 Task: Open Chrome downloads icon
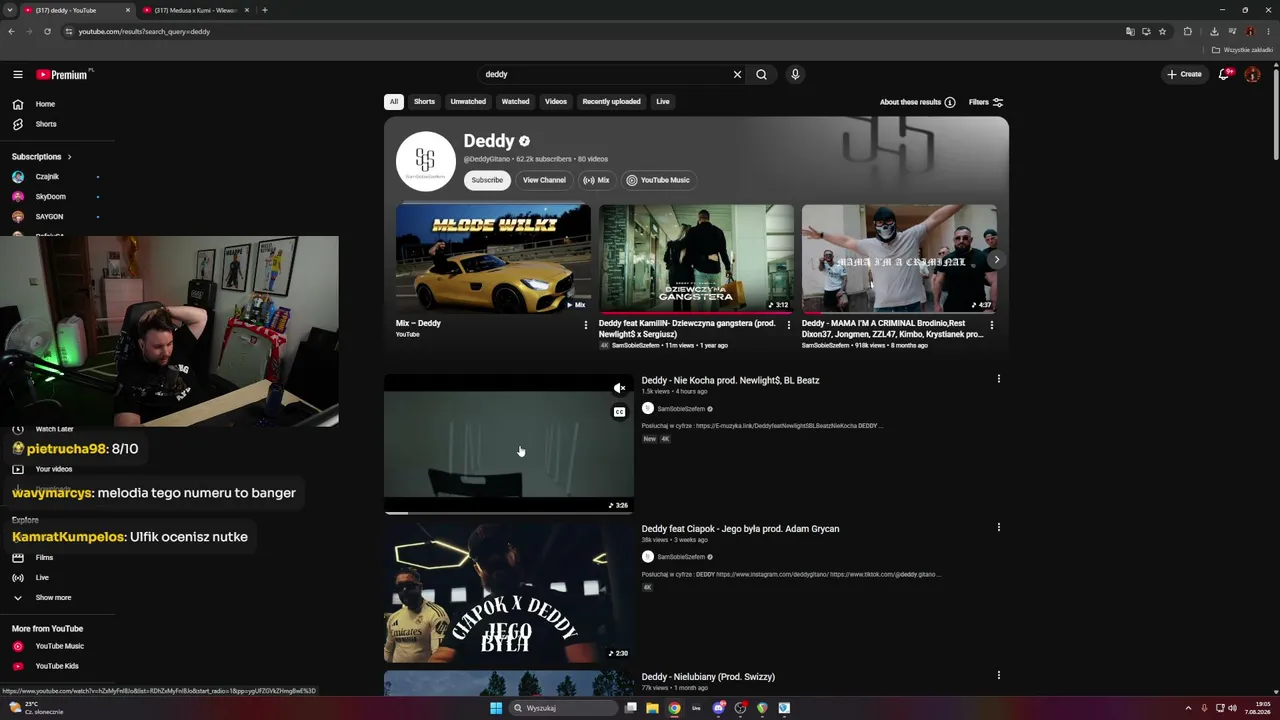(1214, 31)
